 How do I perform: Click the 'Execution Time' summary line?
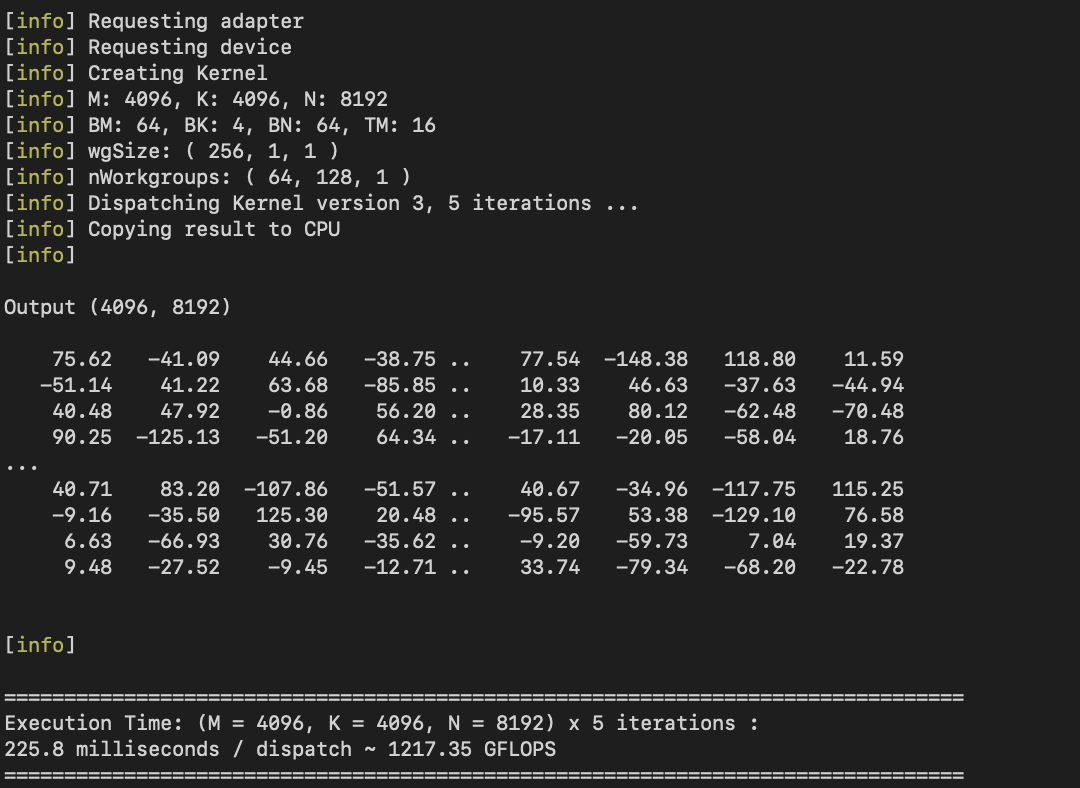click(381, 723)
